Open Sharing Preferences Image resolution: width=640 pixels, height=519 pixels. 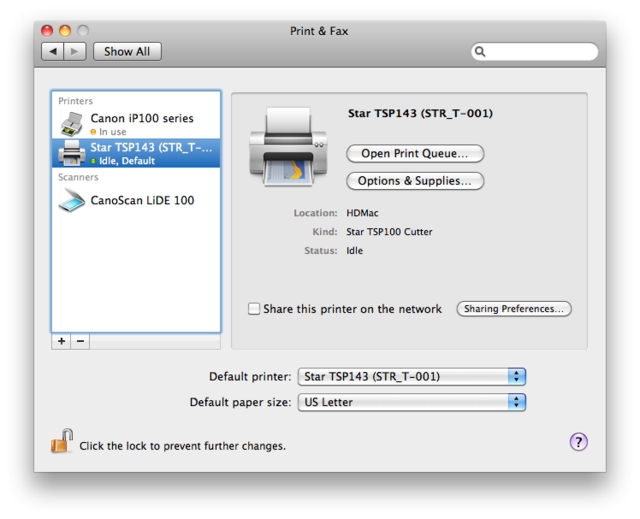coord(514,309)
